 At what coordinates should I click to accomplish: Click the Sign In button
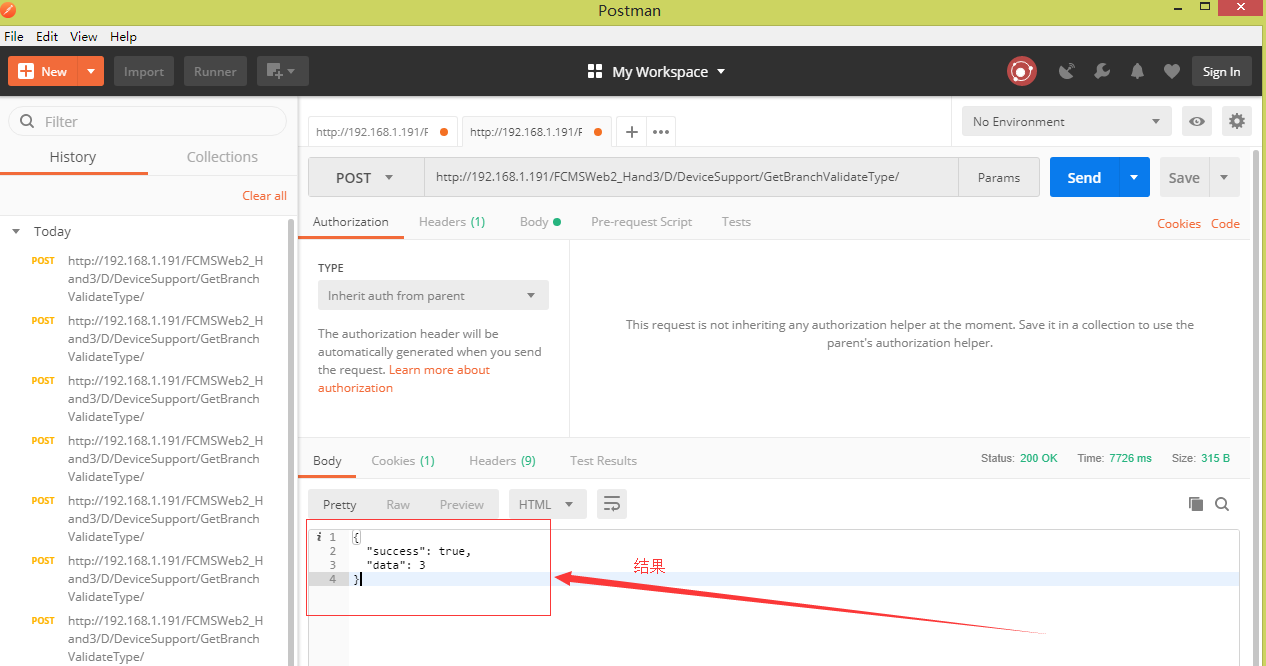(1222, 71)
